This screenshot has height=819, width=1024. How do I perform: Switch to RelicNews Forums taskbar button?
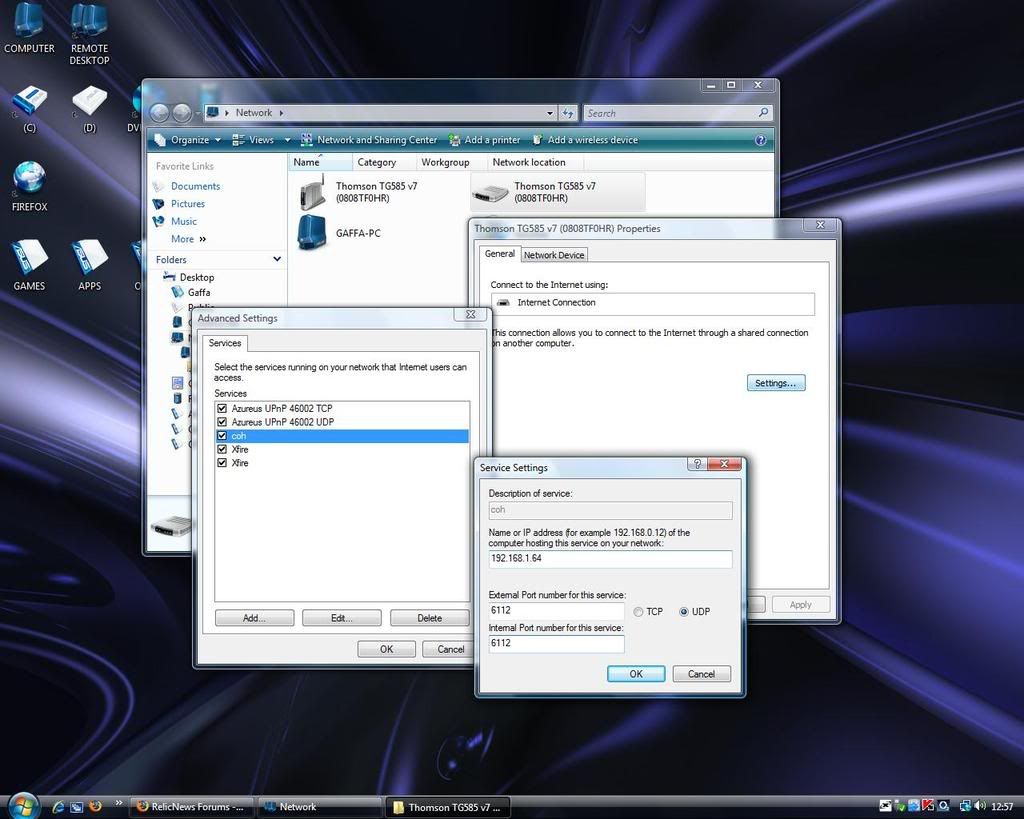(190, 807)
